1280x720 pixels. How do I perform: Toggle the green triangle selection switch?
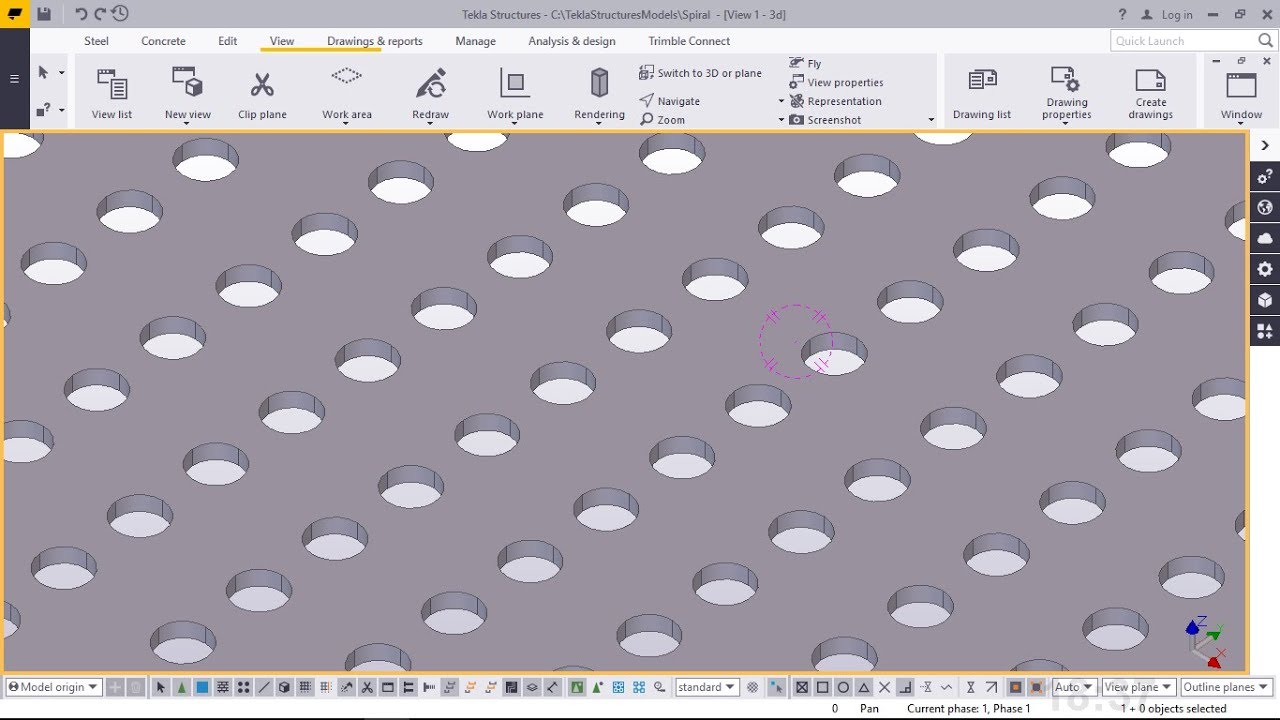(x=182, y=687)
